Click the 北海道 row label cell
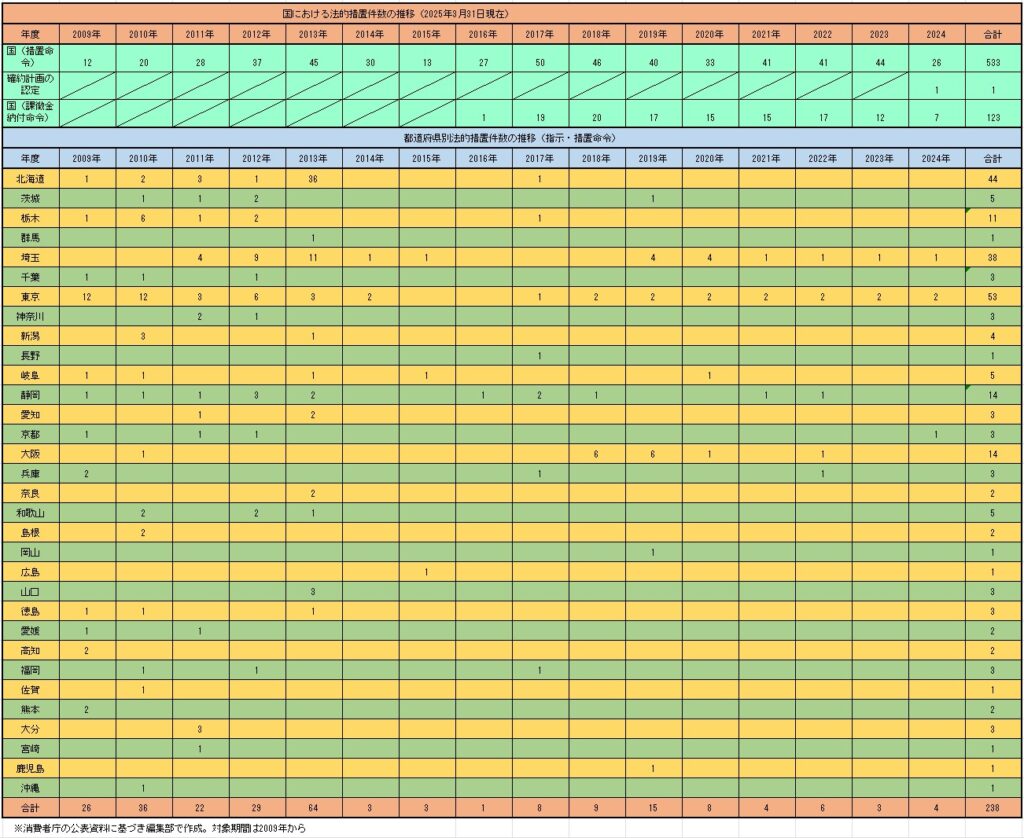The height and width of the screenshot is (838, 1024). coord(30,178)
